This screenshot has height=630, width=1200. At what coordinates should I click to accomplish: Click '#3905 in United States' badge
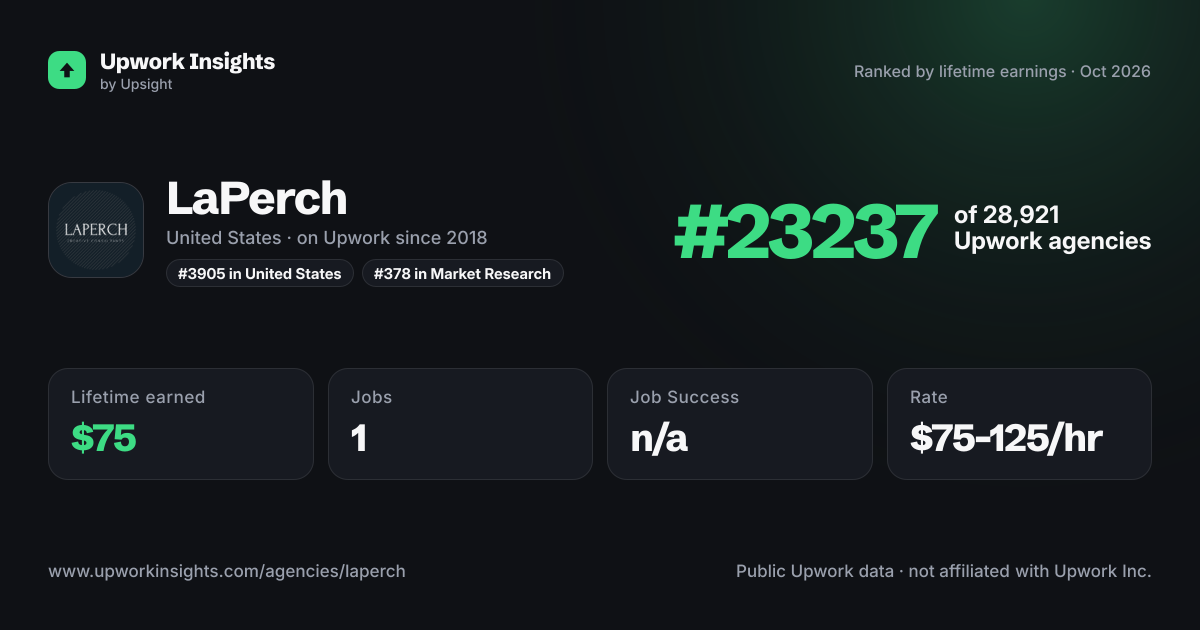260,273
